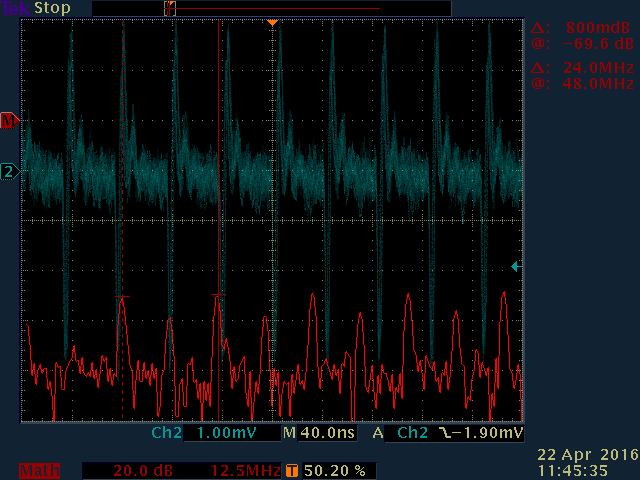Click the 12.5MHz frequency per division readout
Screen dimensions: 640x480
(246, 471)
